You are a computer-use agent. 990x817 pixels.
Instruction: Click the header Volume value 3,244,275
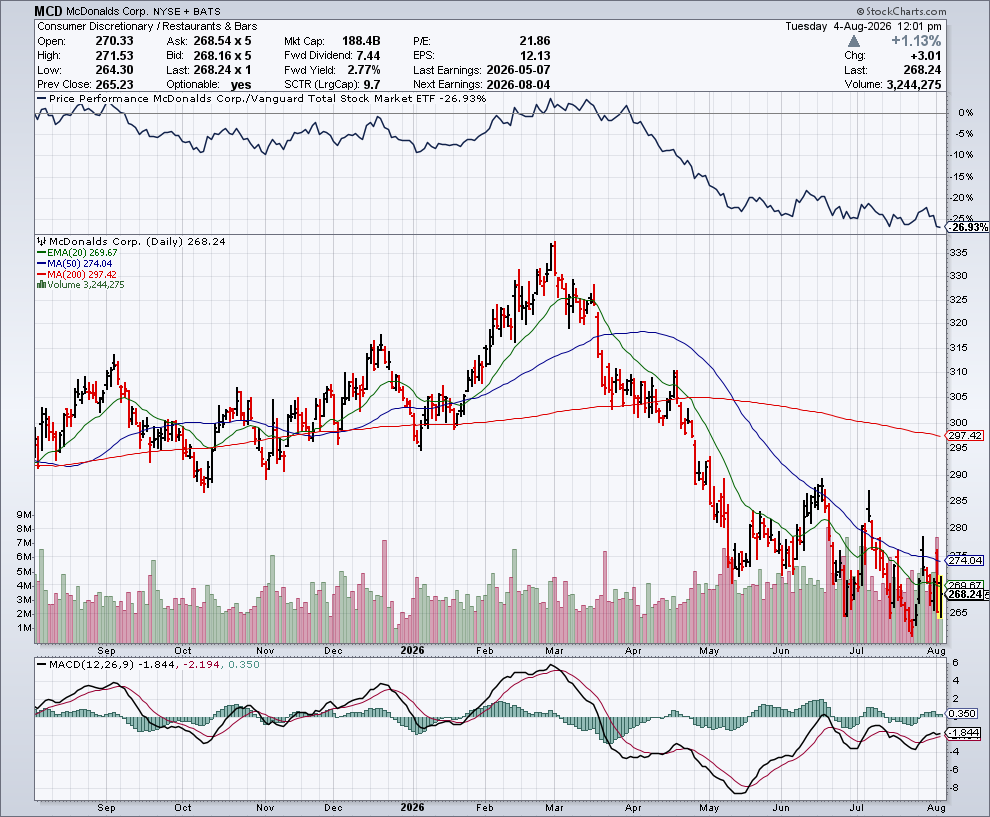click(914, 85)
